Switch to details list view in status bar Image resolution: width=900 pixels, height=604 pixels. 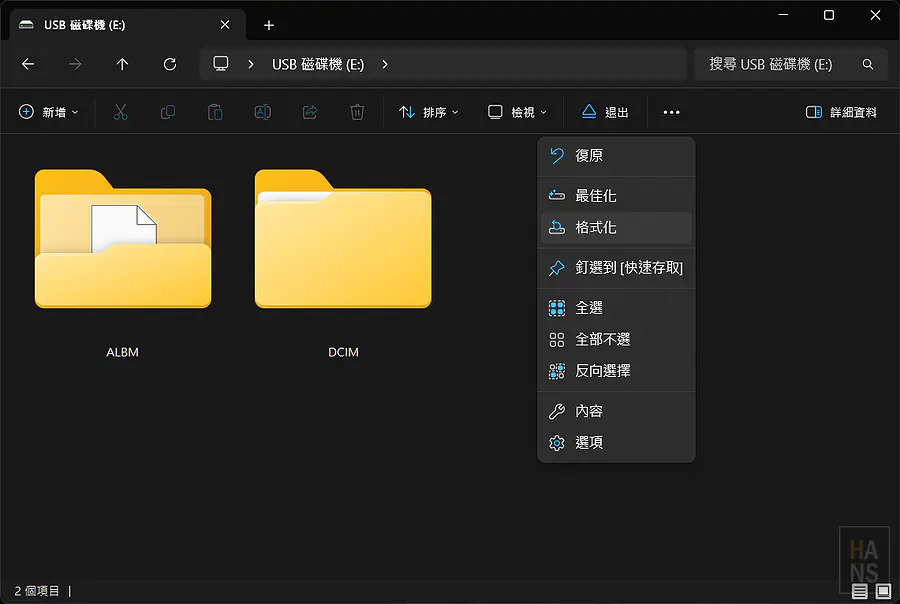[x=861, y=591]
